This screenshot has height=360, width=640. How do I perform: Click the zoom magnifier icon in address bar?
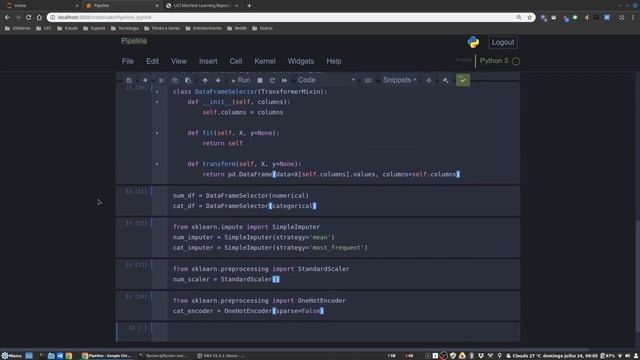point(519,18)
